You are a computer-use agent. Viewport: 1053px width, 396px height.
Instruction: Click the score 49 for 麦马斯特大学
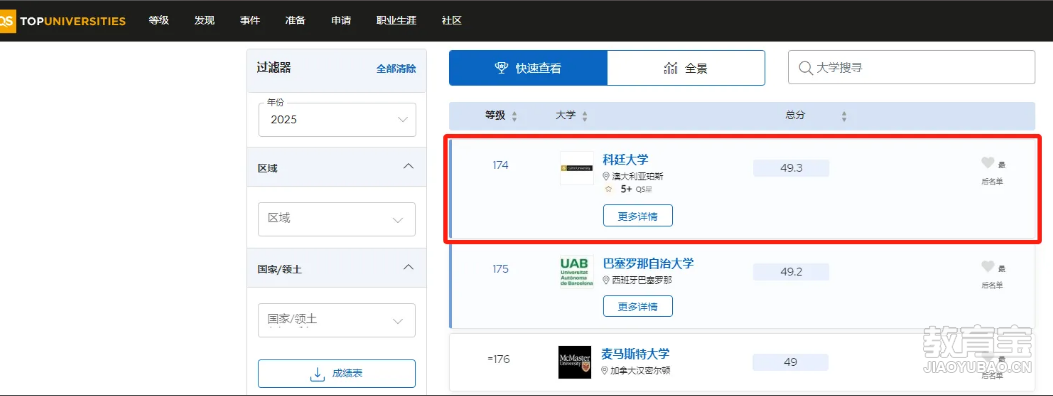pyautogui.click(x=791, y=362)
